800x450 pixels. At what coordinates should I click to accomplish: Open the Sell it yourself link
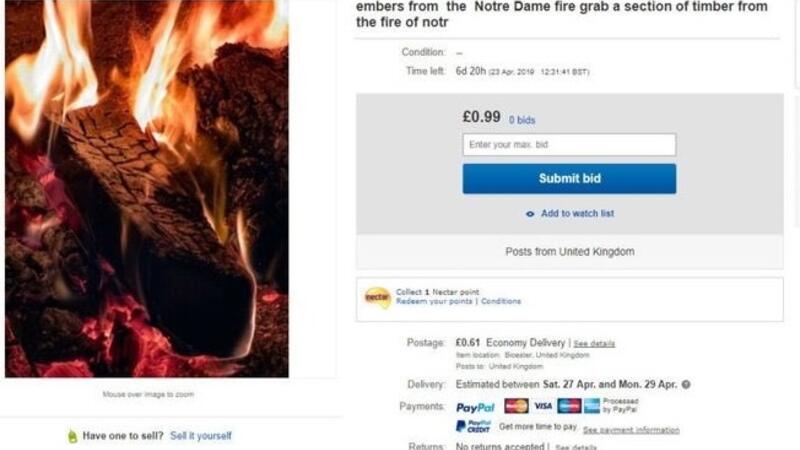(201, 436)
